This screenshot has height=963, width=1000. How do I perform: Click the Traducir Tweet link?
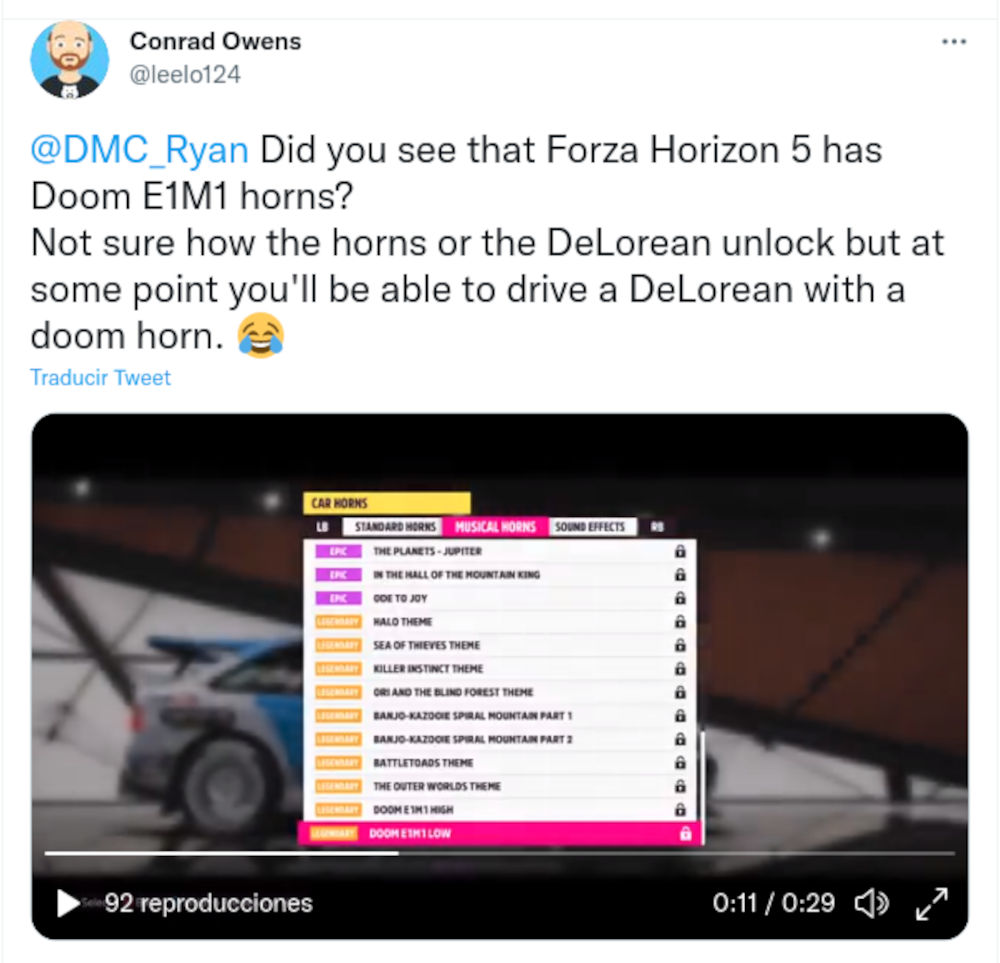pyautogui.click(x=101, y=378)
